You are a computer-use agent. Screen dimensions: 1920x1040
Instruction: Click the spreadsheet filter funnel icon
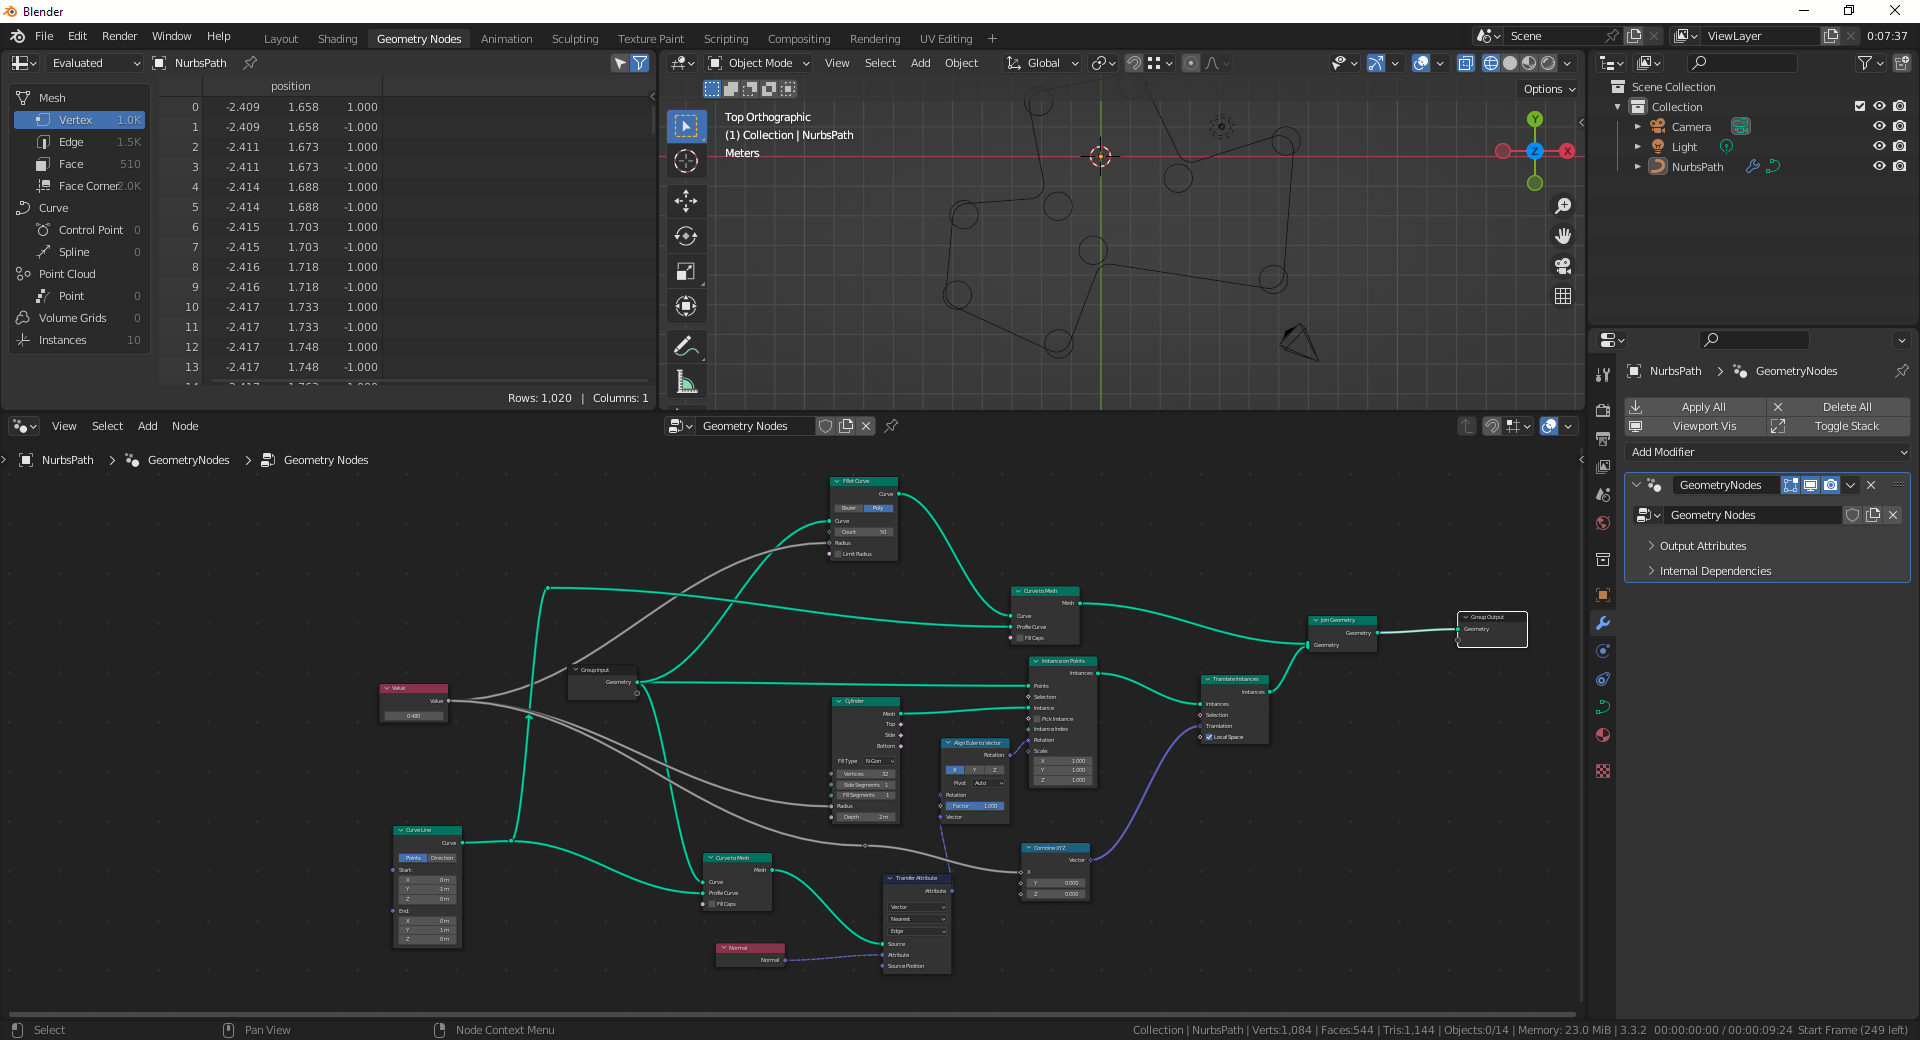click(x=640, y=63)
